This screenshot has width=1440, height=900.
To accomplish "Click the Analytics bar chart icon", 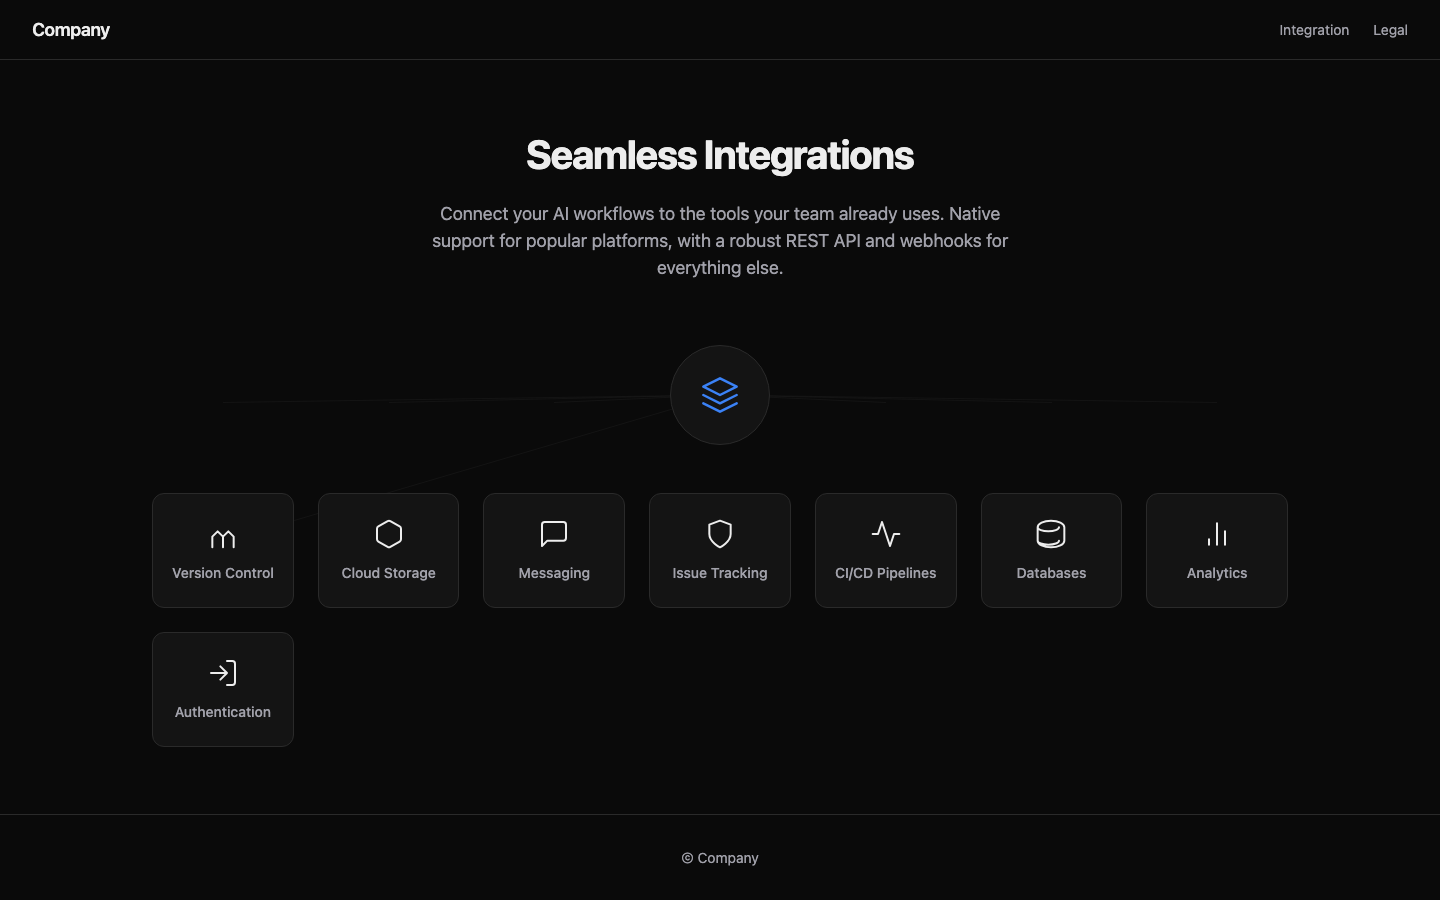I will click(1217, 534).
